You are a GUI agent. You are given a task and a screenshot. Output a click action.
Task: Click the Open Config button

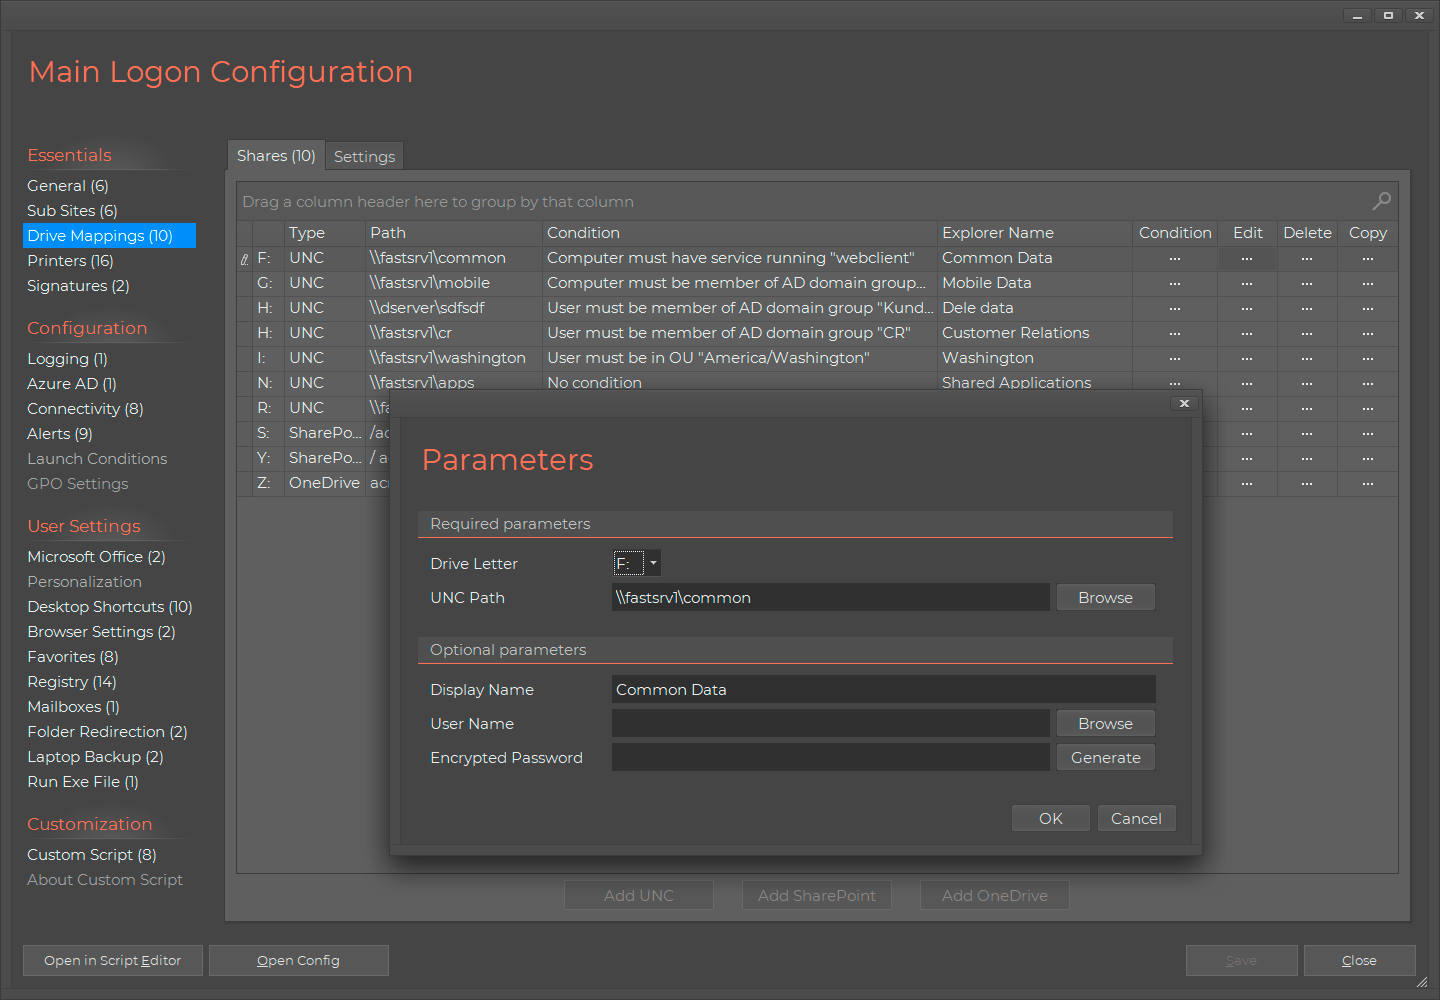298,960
